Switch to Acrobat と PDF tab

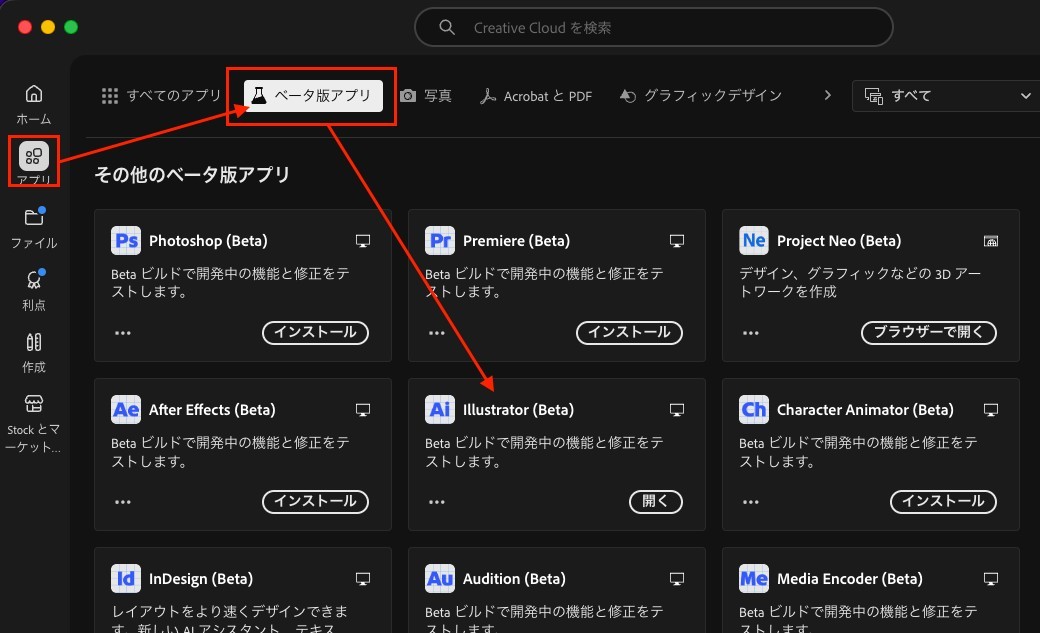tap(536, 96)
